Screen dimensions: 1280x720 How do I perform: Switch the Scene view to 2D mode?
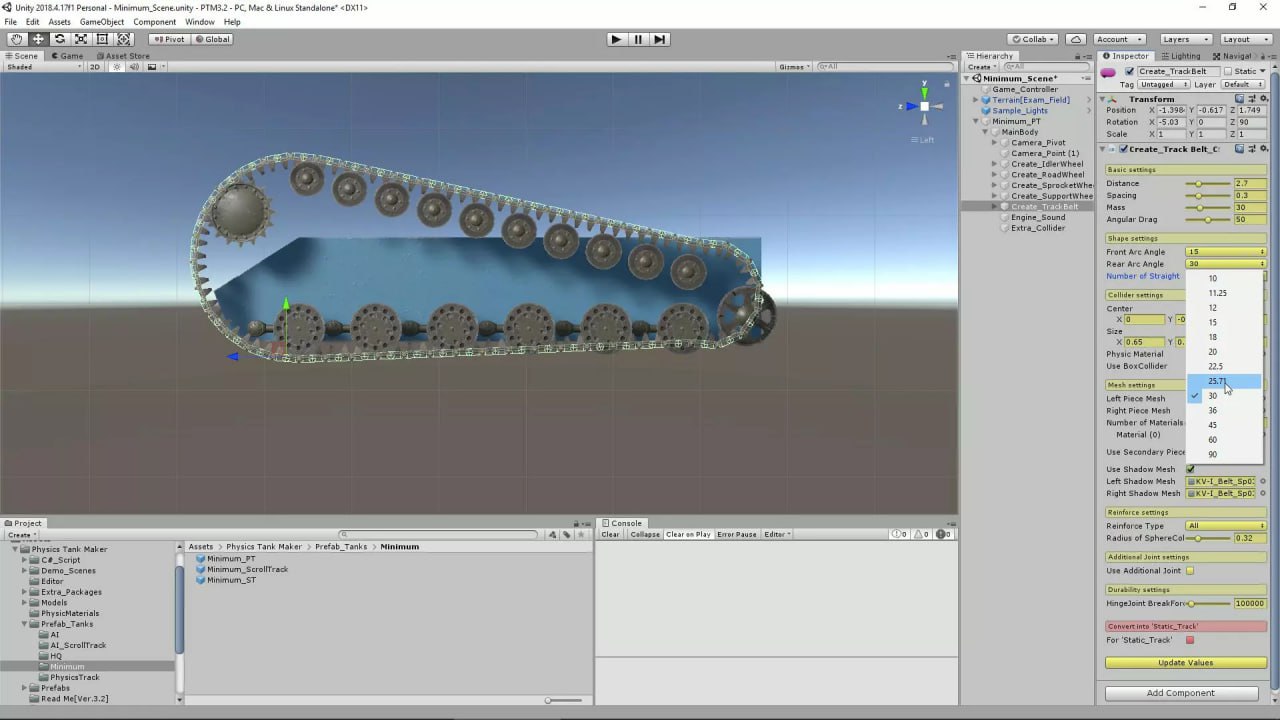[x=95, y=66]
